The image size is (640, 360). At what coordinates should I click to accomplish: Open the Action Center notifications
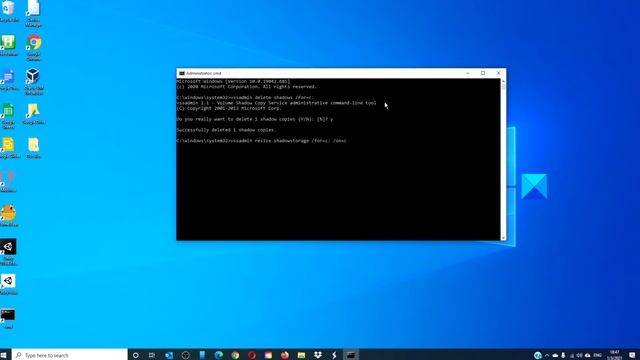tap(632, 355)
